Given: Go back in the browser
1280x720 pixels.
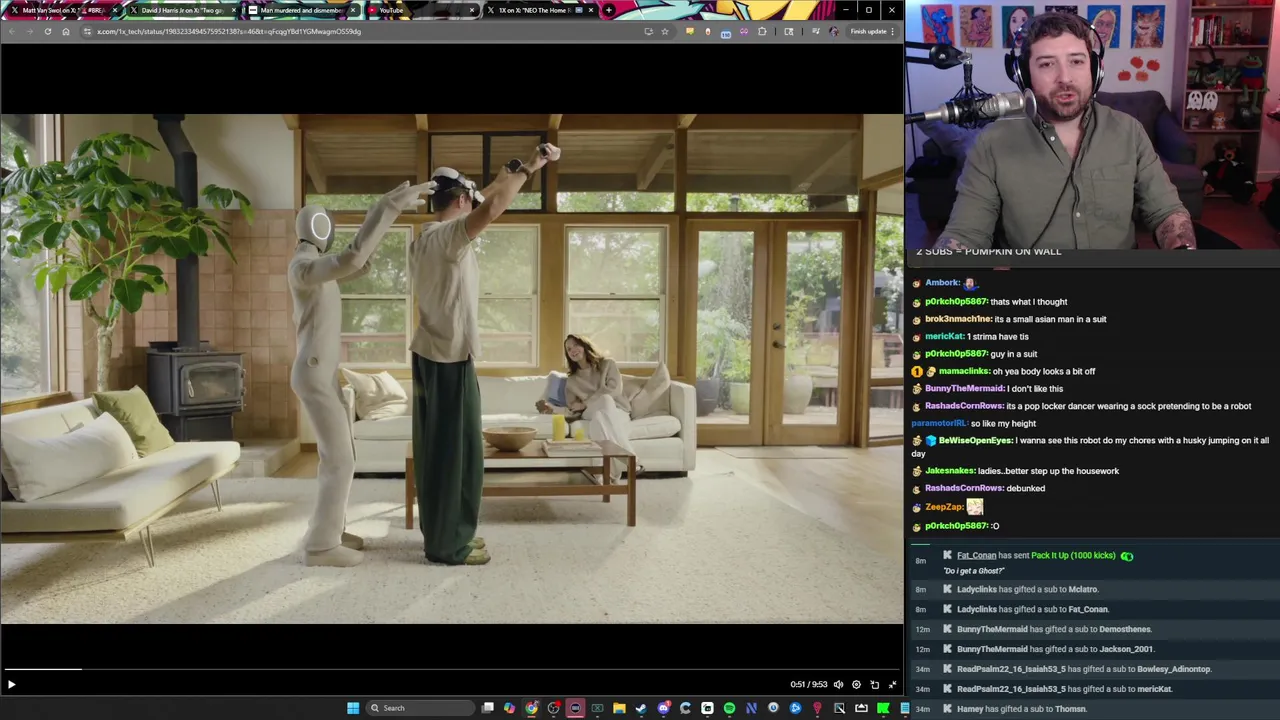Looking at the screenshot, I should pos(11,31).
